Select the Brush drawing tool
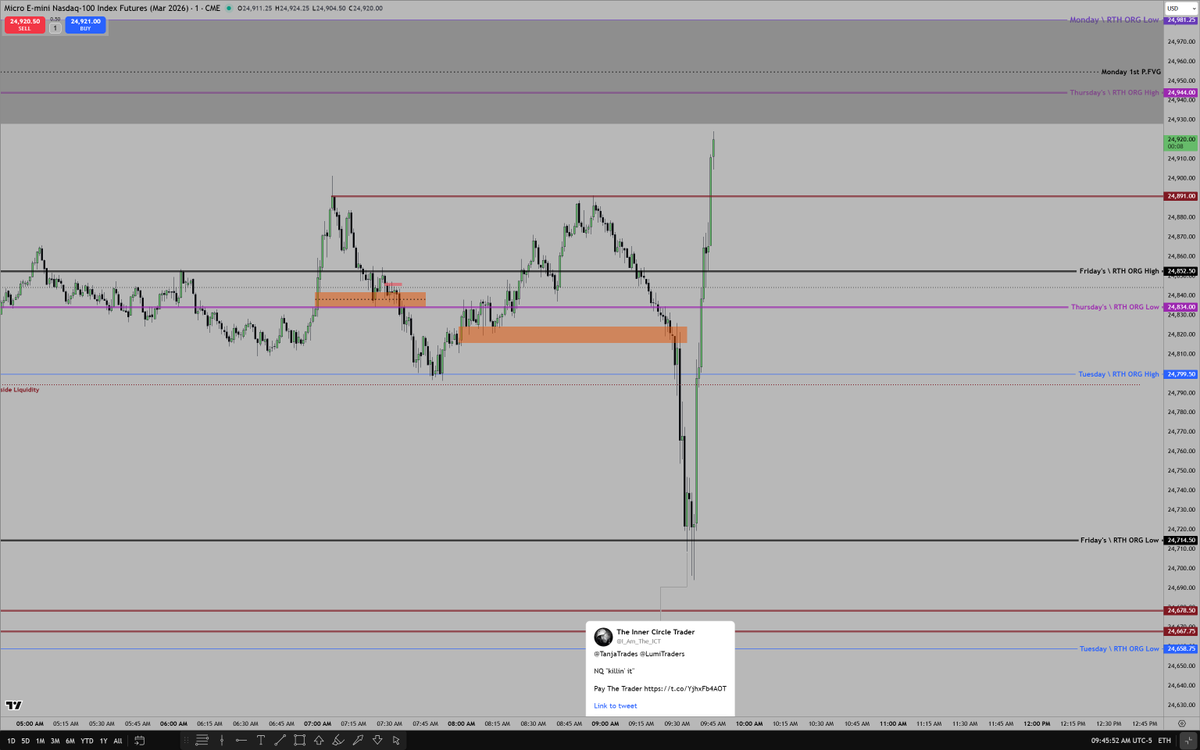1200x750 pixels. point(339,740)
